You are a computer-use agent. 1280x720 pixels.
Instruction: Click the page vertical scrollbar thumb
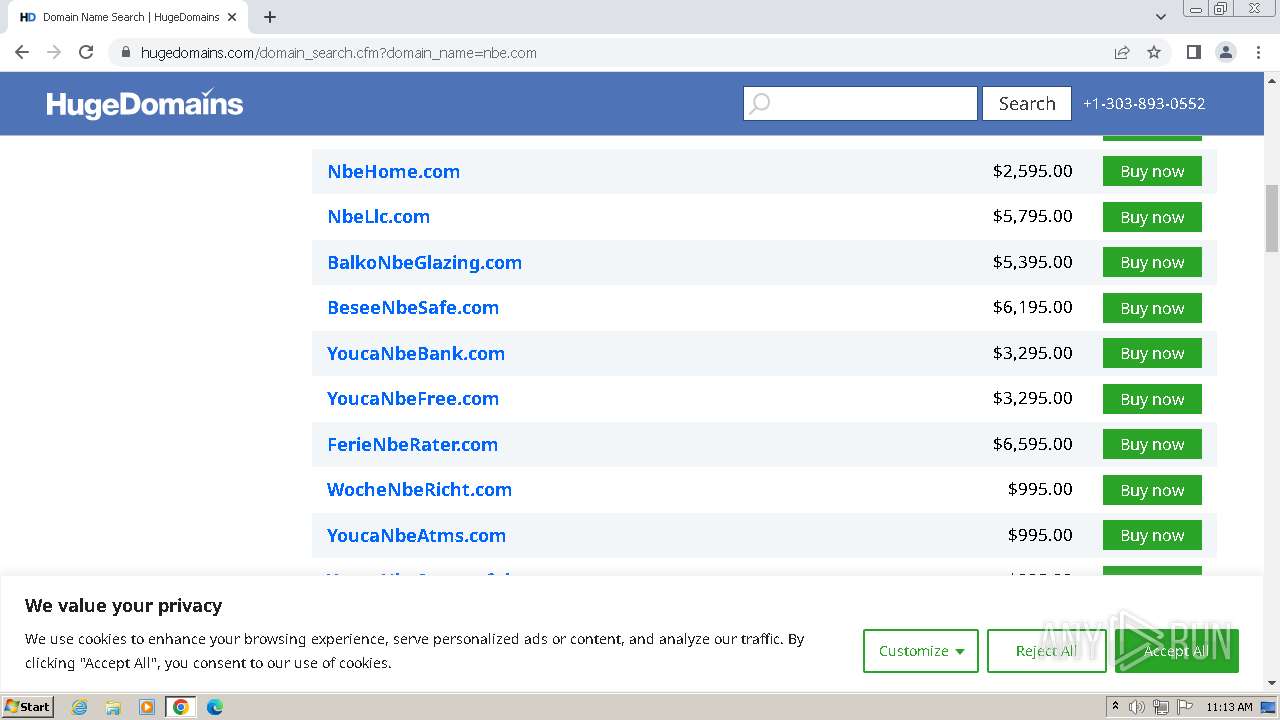[x=1272, y=218]
